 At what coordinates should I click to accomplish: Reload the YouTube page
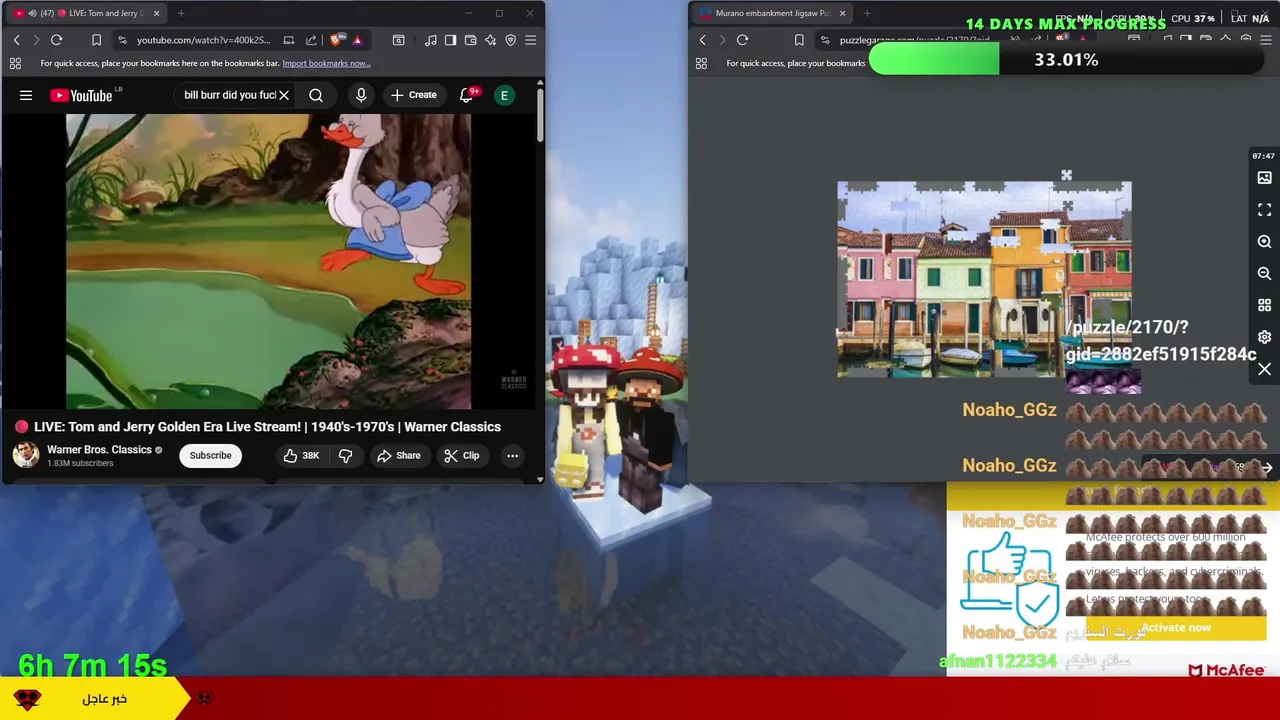57,40
